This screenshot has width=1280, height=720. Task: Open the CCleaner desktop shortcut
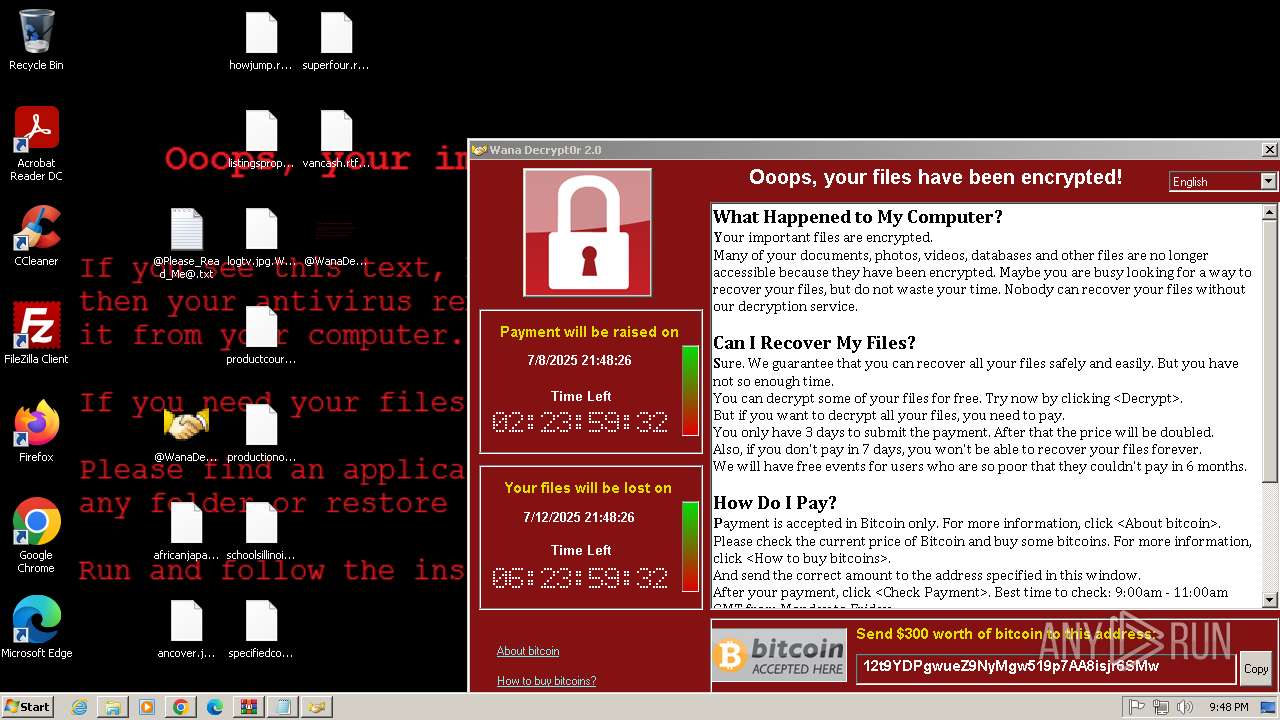pyautogui.click(x=36, y=236)
